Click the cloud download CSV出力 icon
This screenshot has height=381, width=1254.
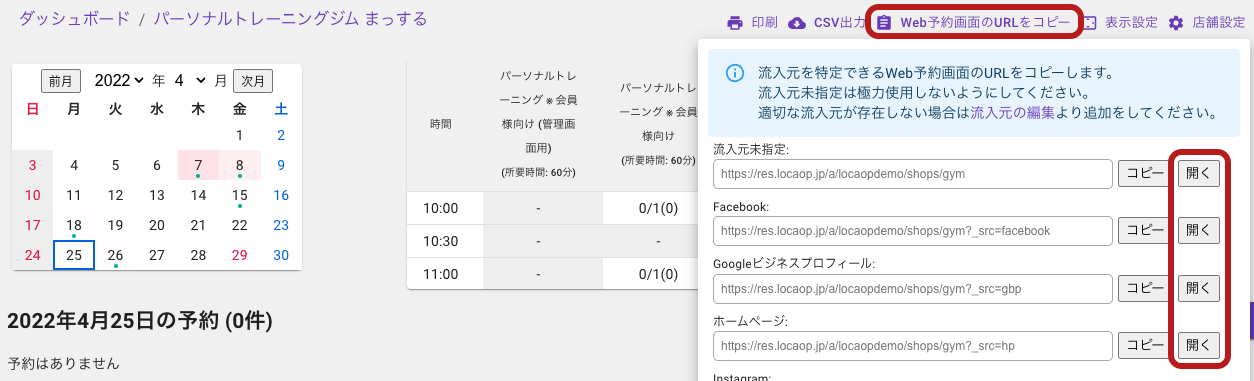tap(797, 23)
